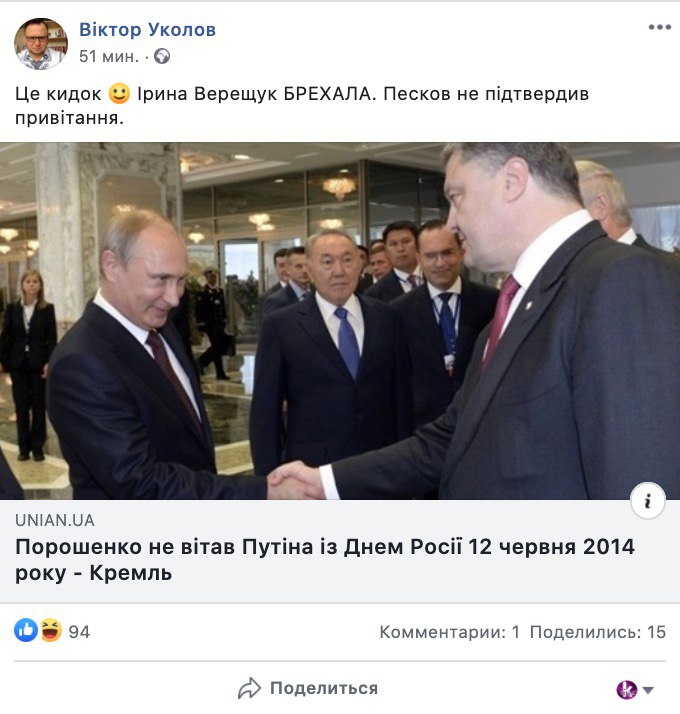Open the three-dots post options menu
This screenshot has width=680, height=714.
tap(660, 27)
